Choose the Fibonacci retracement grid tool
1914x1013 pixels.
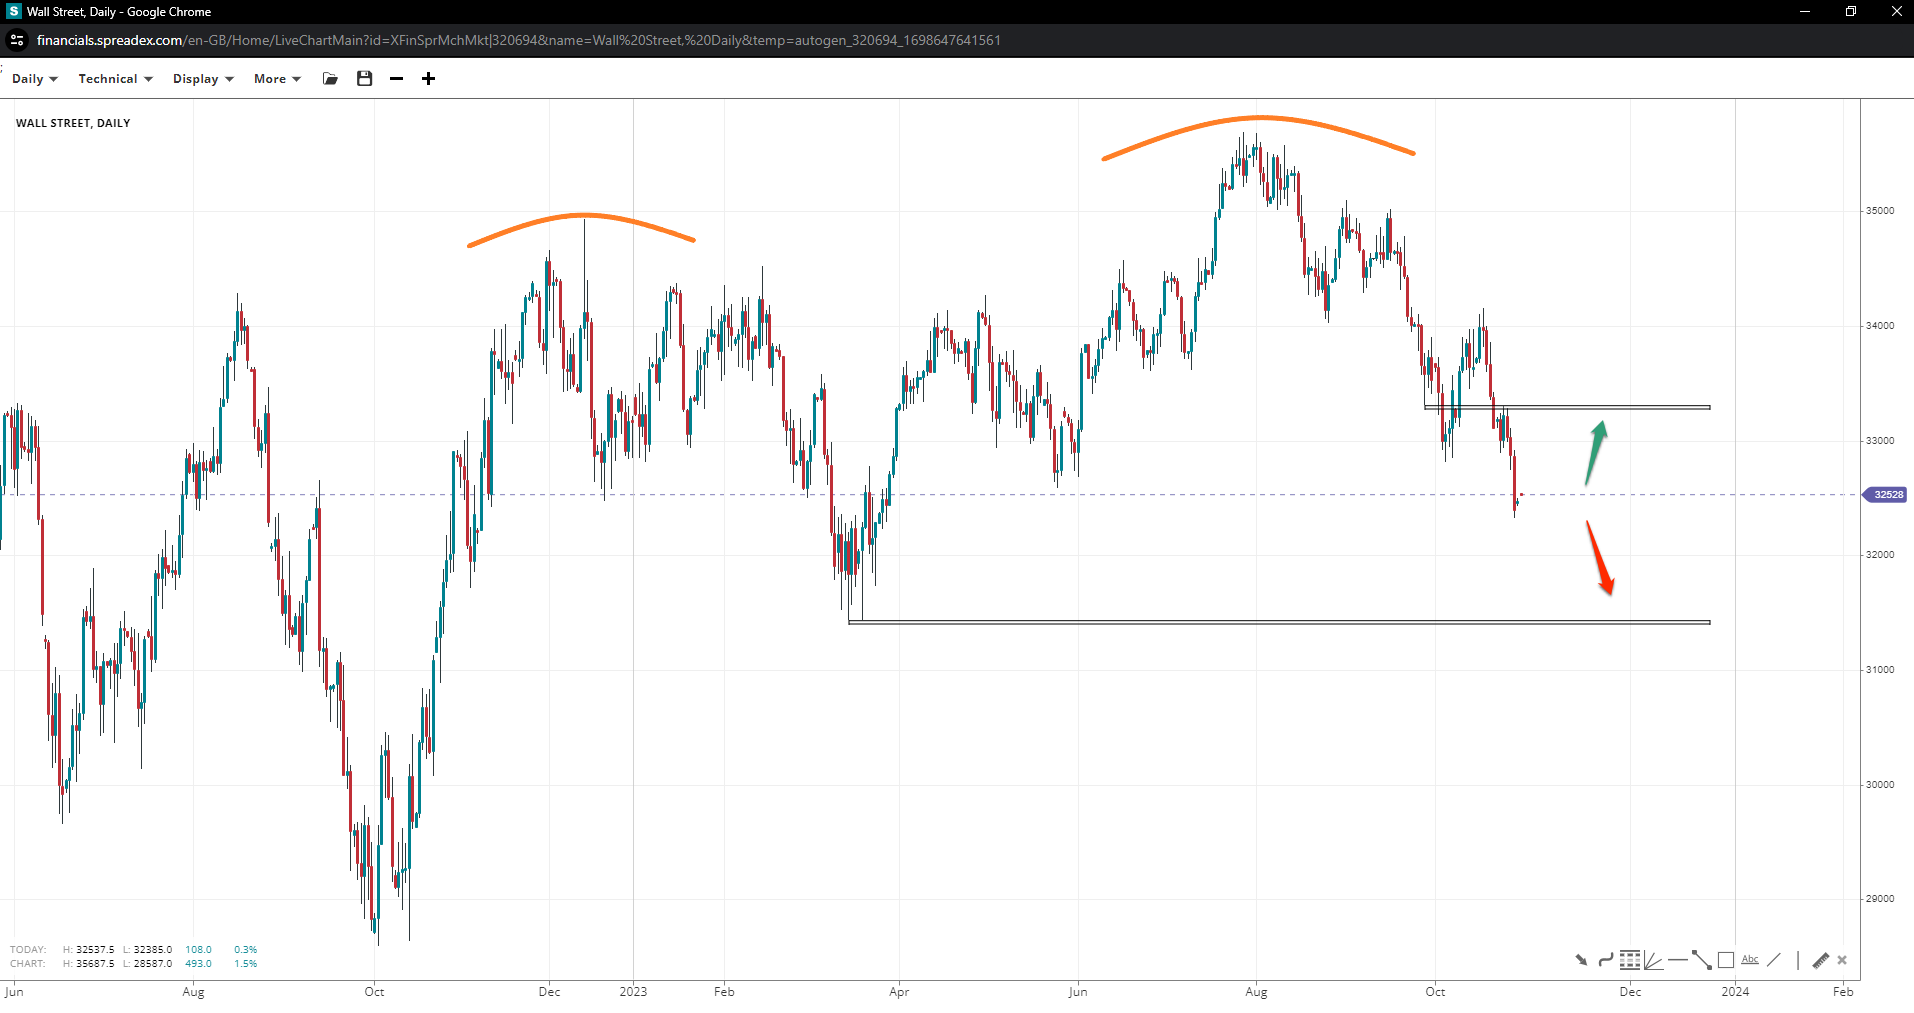1630,960
